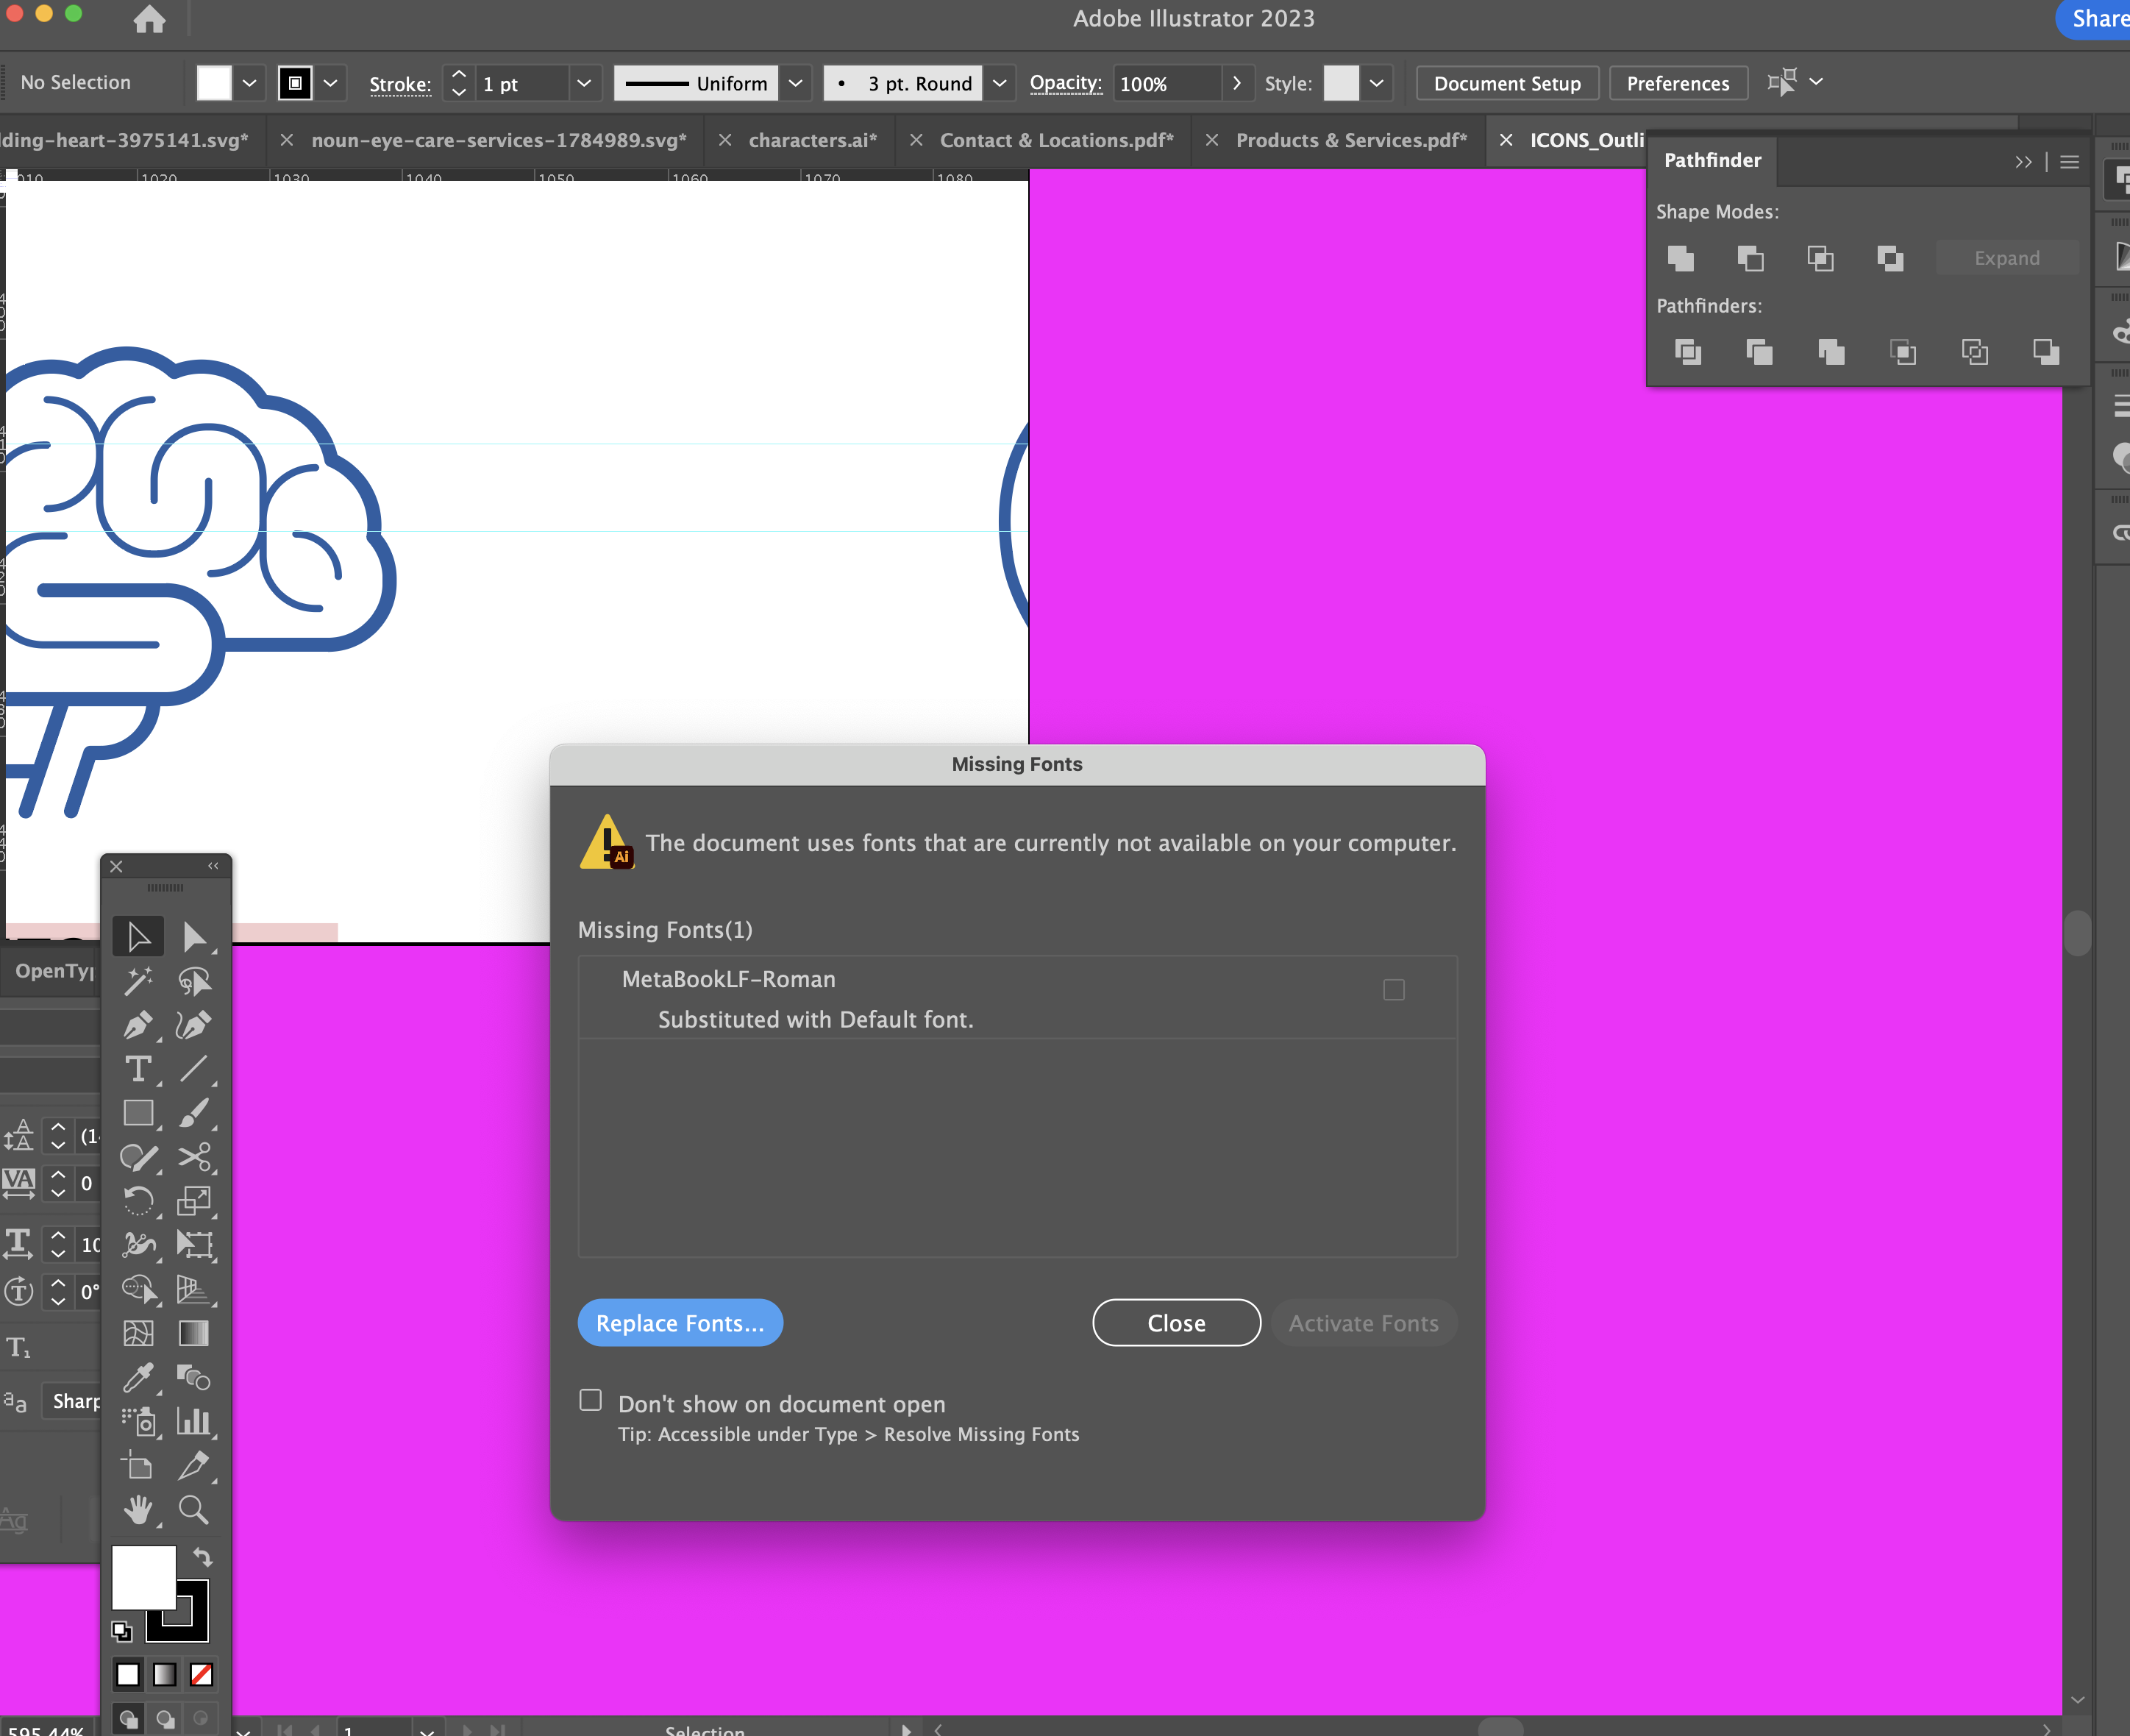This screenshot has height=1736, width=2130.
Task: Expand the Uniform stroke profile dropdown
Action: [x=795, y=83]
